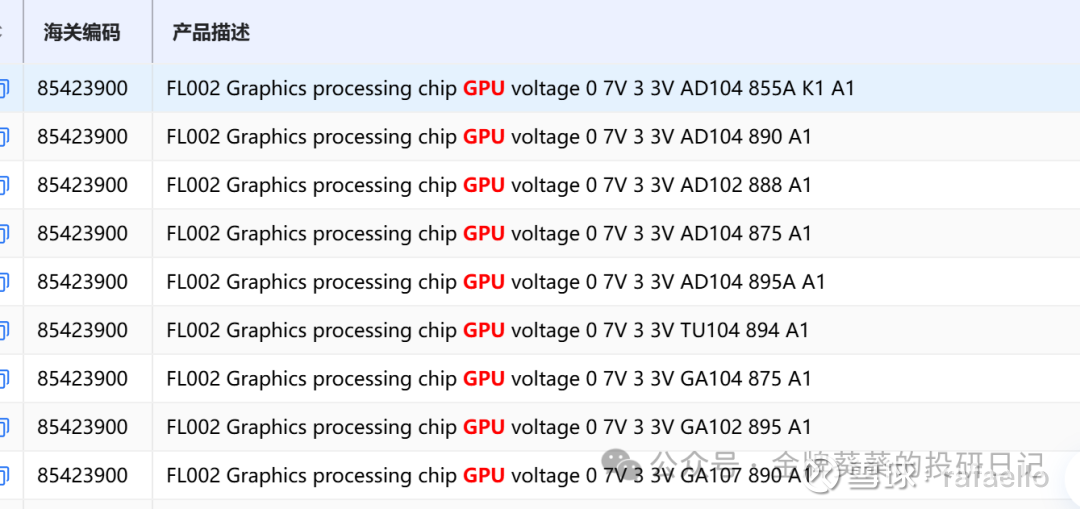Click copy icon in GA107 890 A1 row
This screenshot has width=1080, height=509.
pos(3,475)
